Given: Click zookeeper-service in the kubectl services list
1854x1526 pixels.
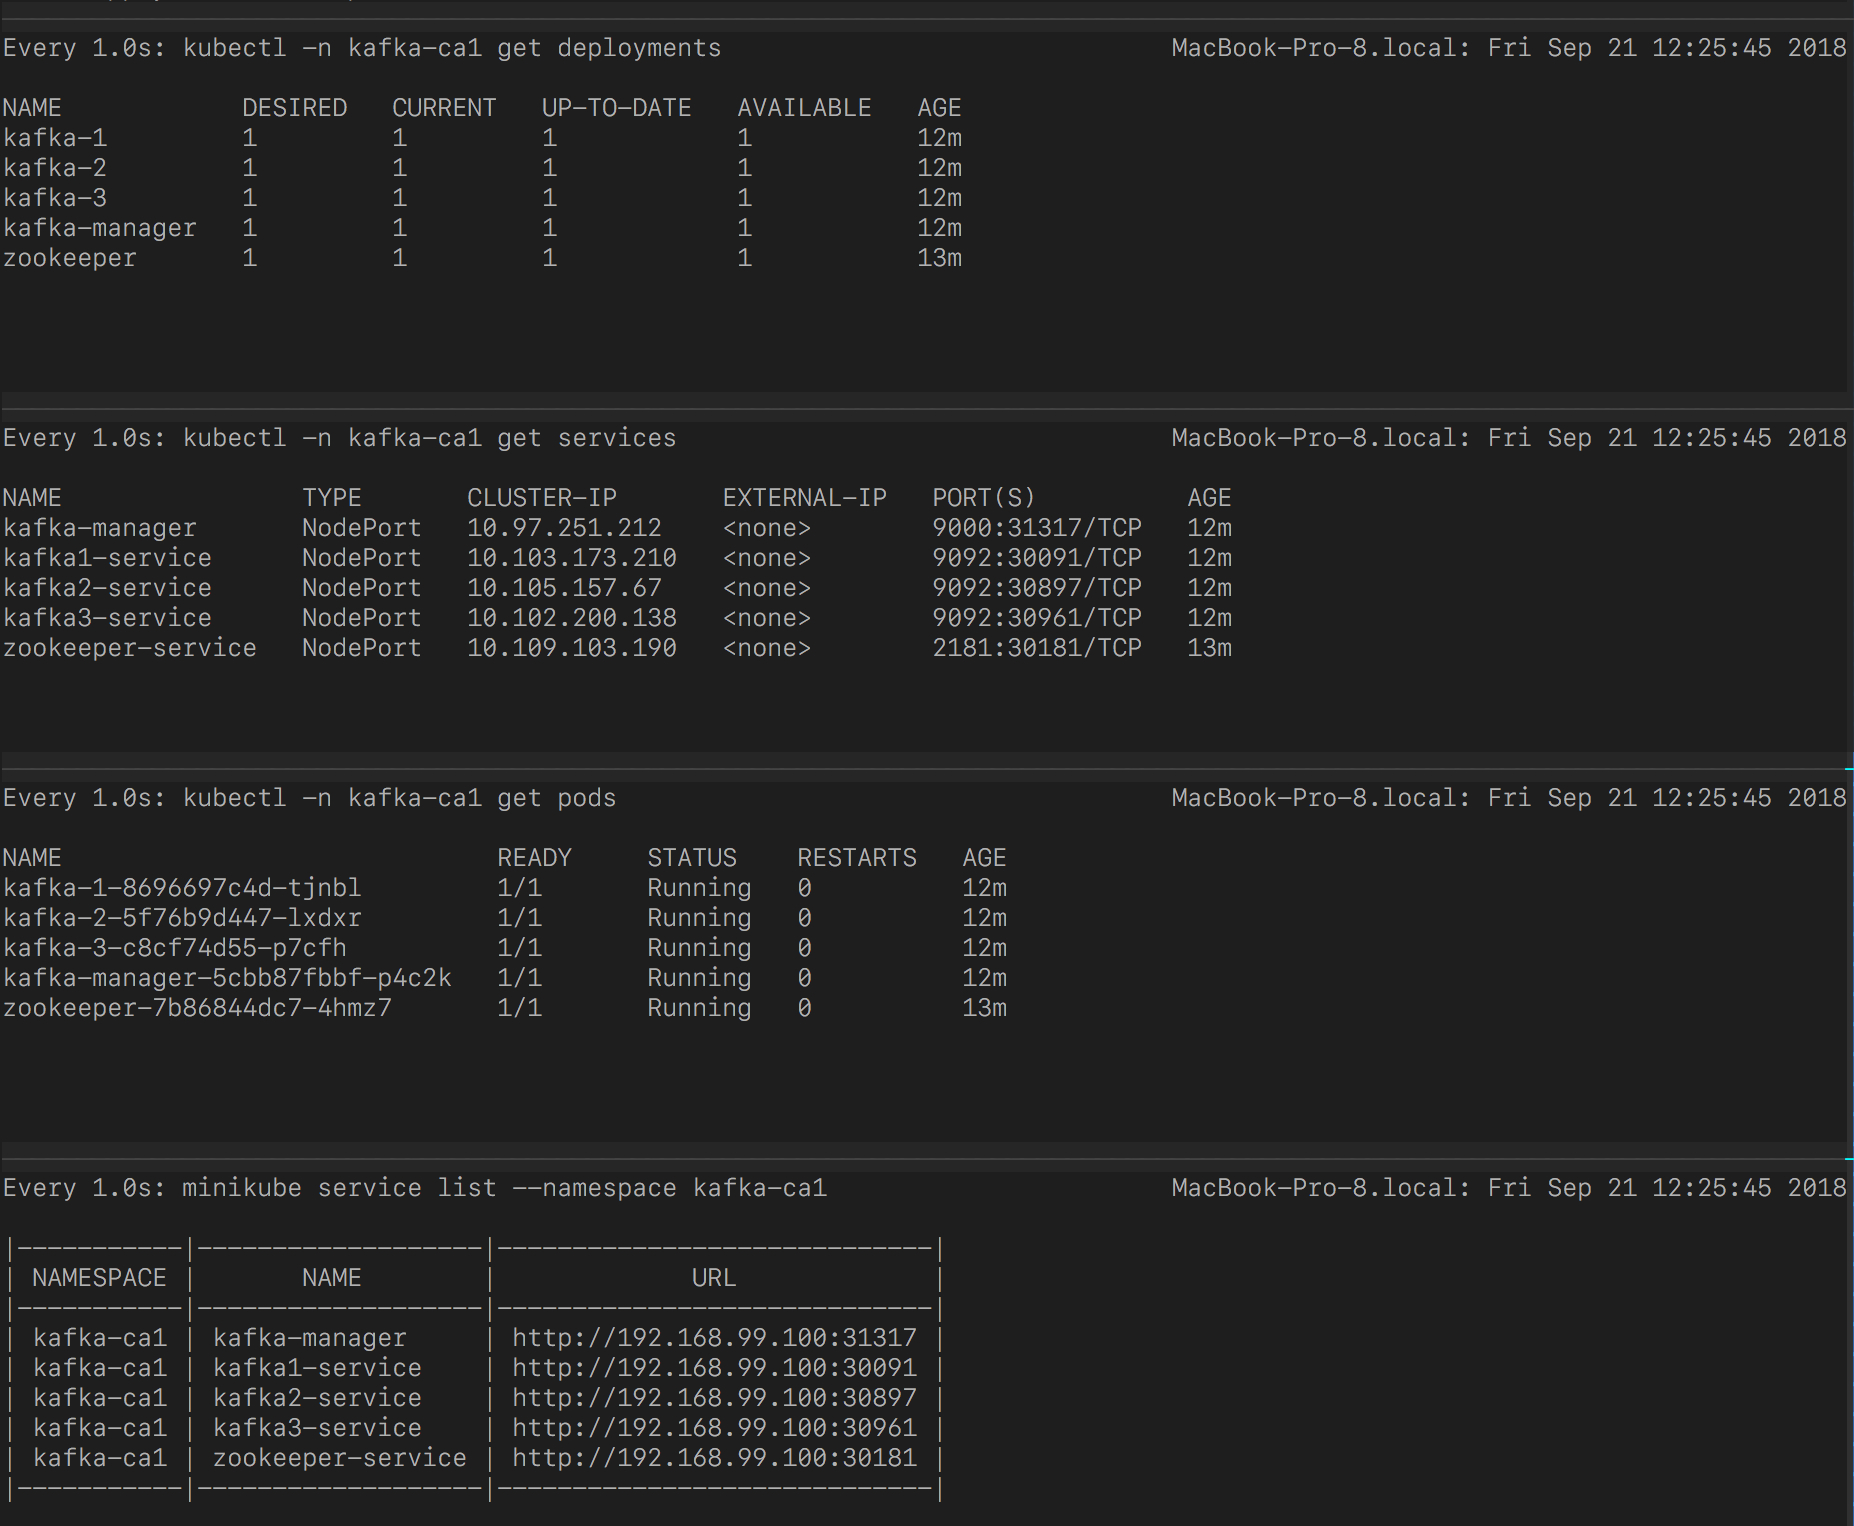Looking at the screenshot, I should 130,648.
